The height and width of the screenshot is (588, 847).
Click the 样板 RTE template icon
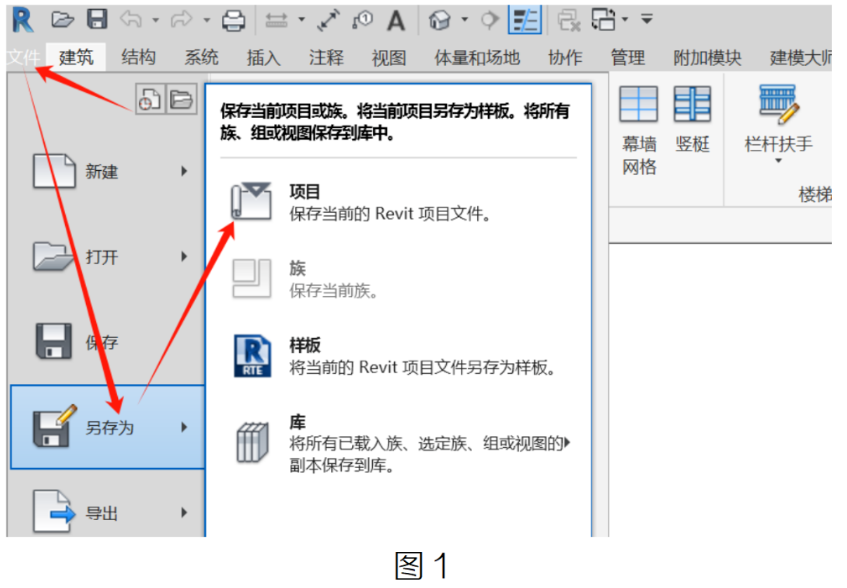coord(252,356)
